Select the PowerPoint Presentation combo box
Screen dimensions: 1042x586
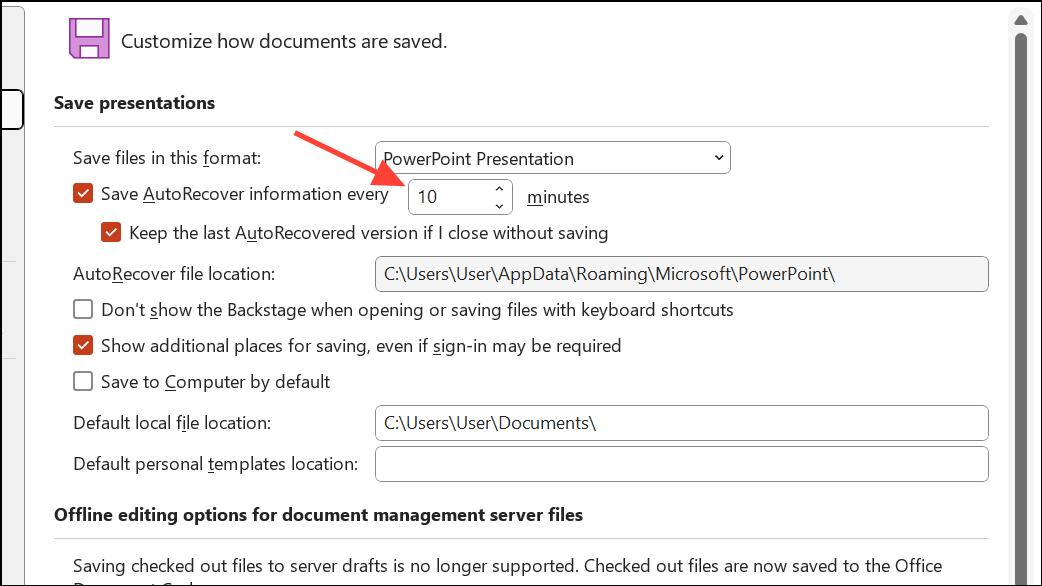552,157
